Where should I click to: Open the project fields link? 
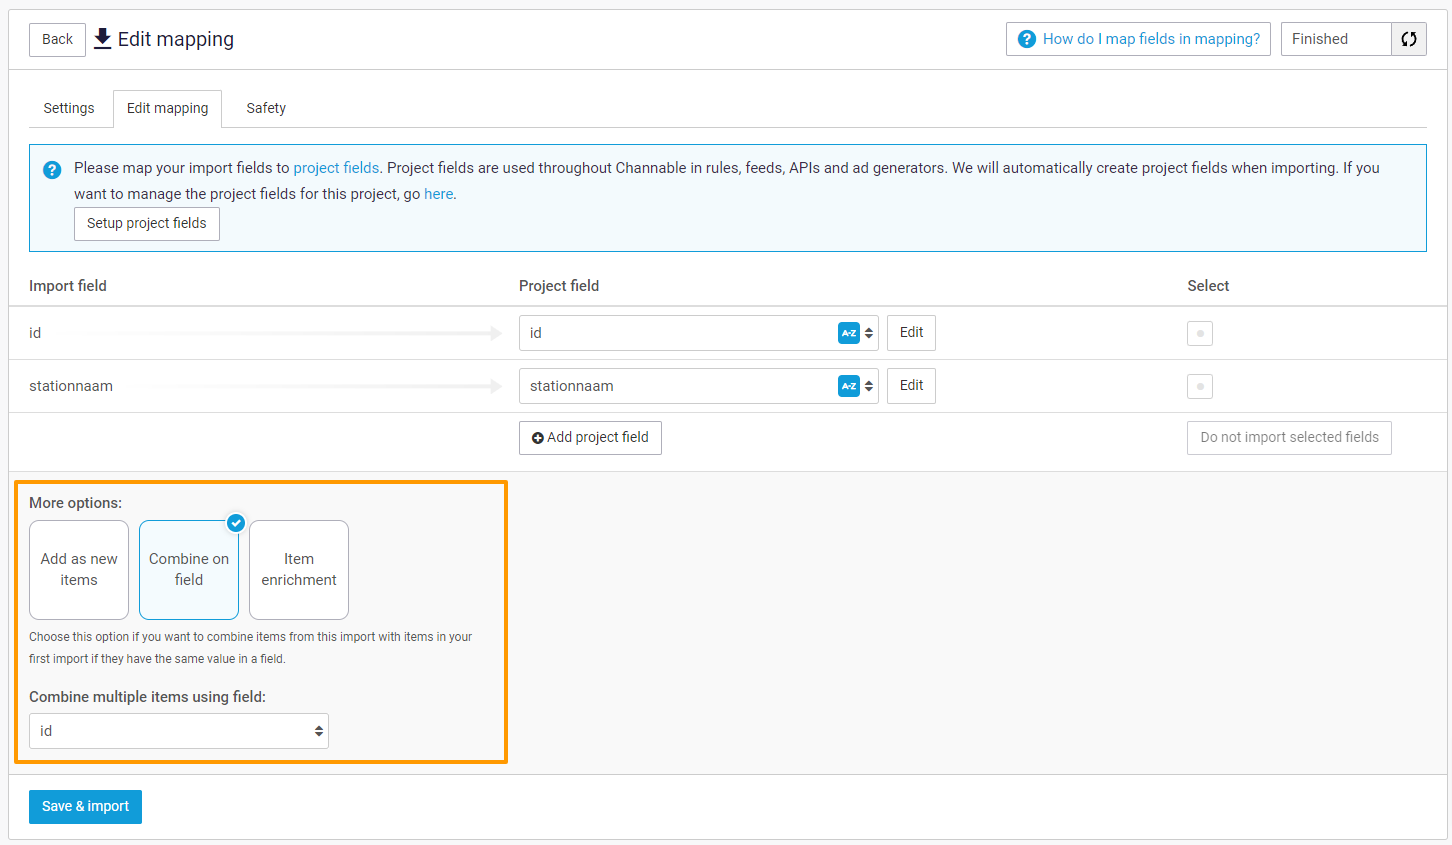tap(336, 168)
